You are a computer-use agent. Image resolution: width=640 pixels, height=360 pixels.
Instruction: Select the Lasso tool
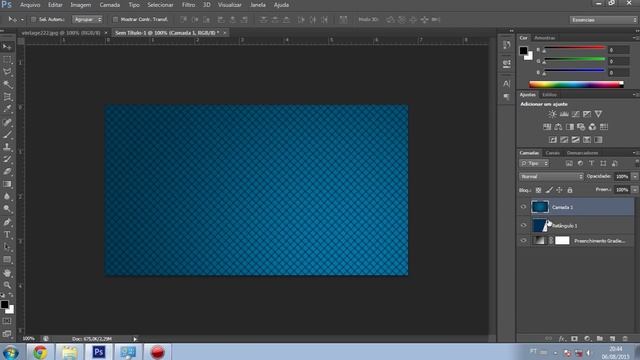7,72
